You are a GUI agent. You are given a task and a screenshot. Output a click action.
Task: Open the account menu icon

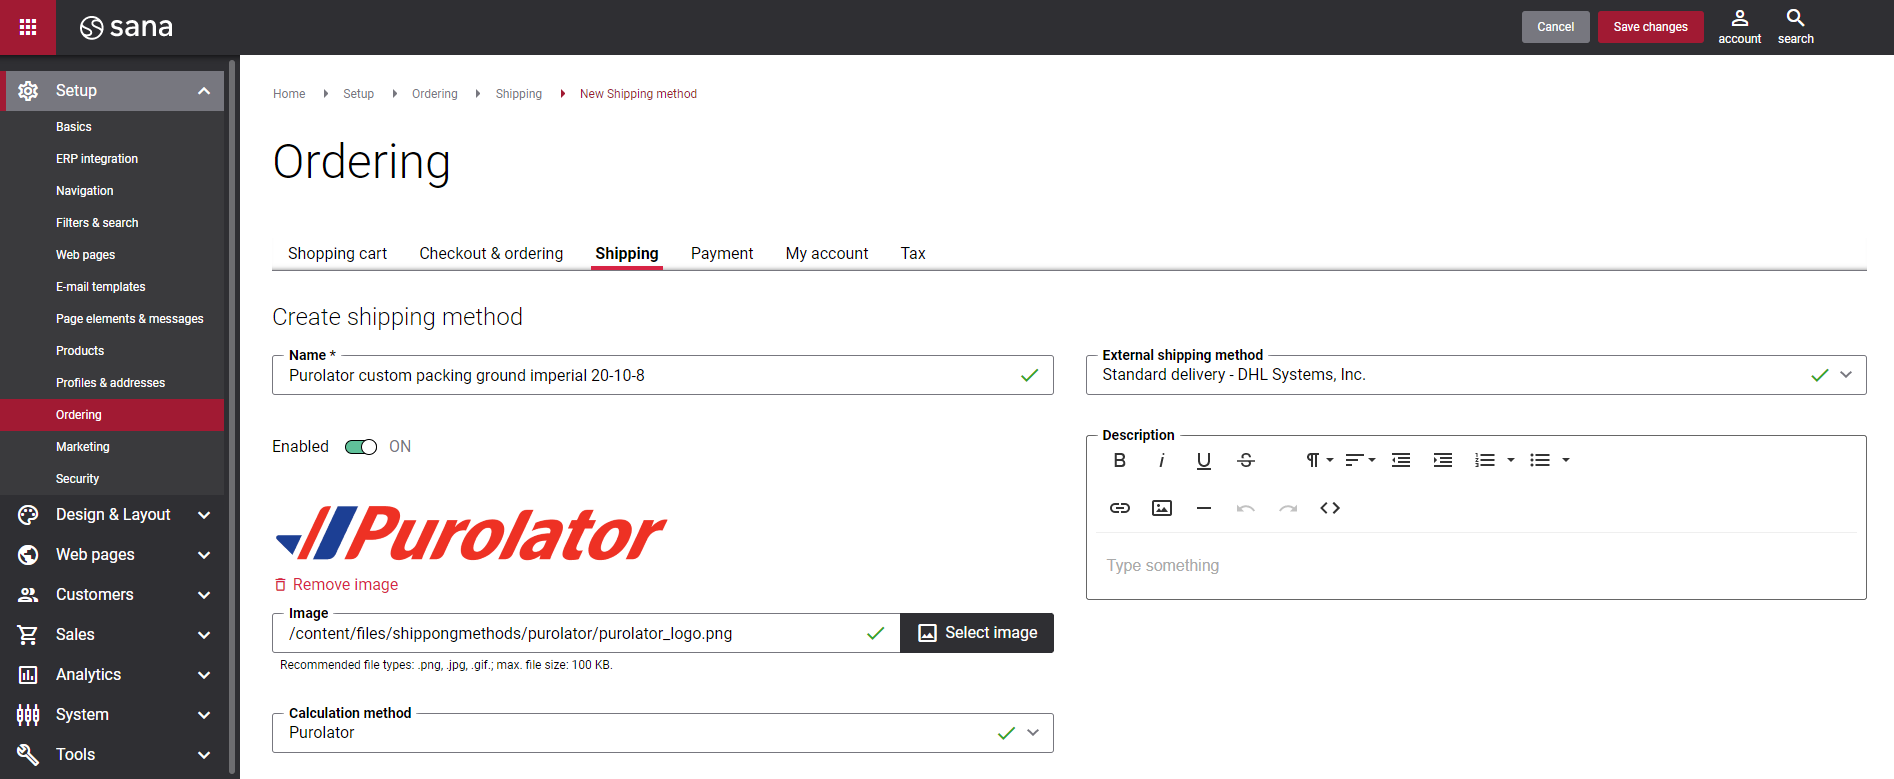click(x=1740, y=18)
